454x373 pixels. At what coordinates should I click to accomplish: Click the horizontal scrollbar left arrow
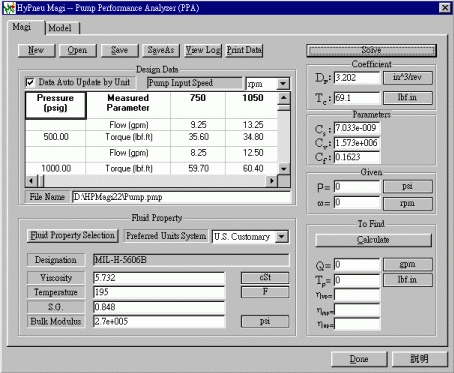[31, 181]
